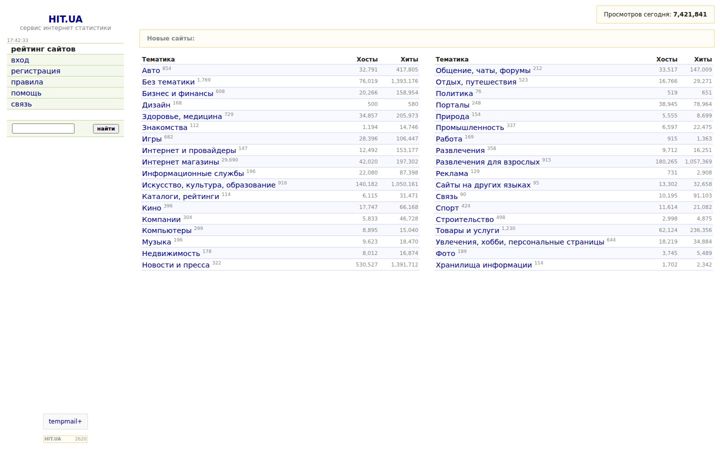This screenshot has height=450, width=720.
Task: Open the Недвижимость category
Action: tap(171, 253)
